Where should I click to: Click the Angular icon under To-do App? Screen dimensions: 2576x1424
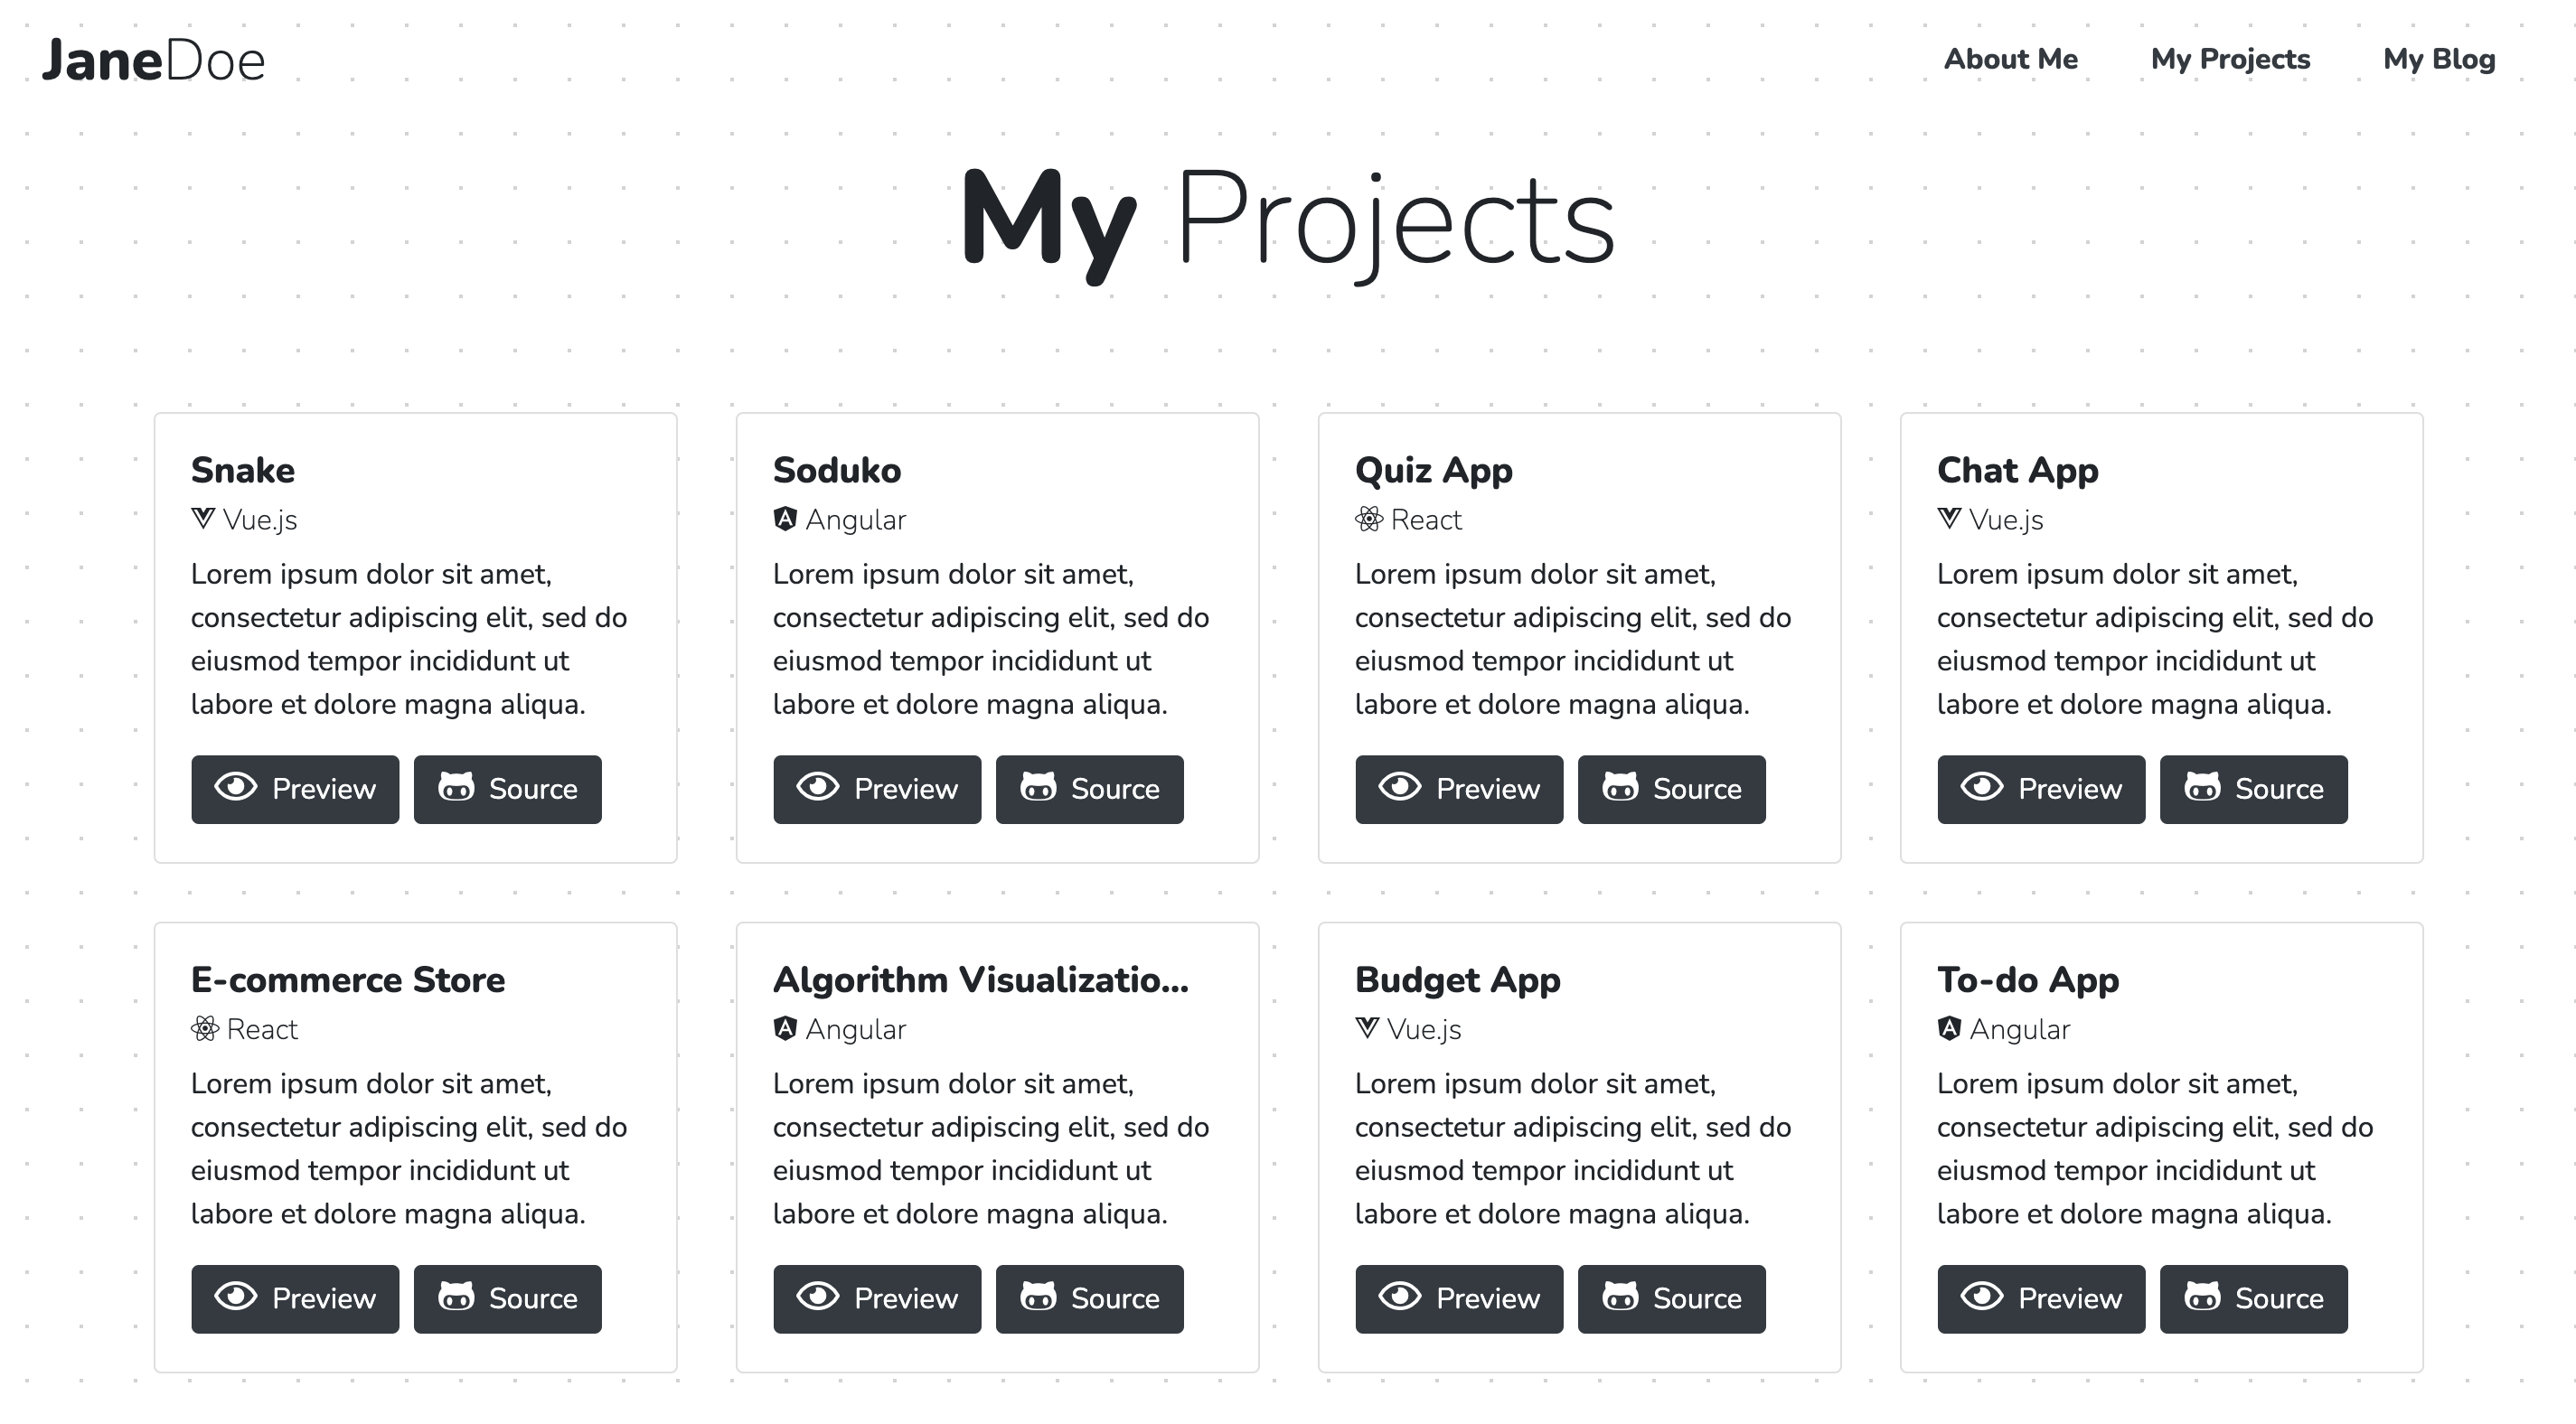pyautogui.click(x=1949, y=1028)
